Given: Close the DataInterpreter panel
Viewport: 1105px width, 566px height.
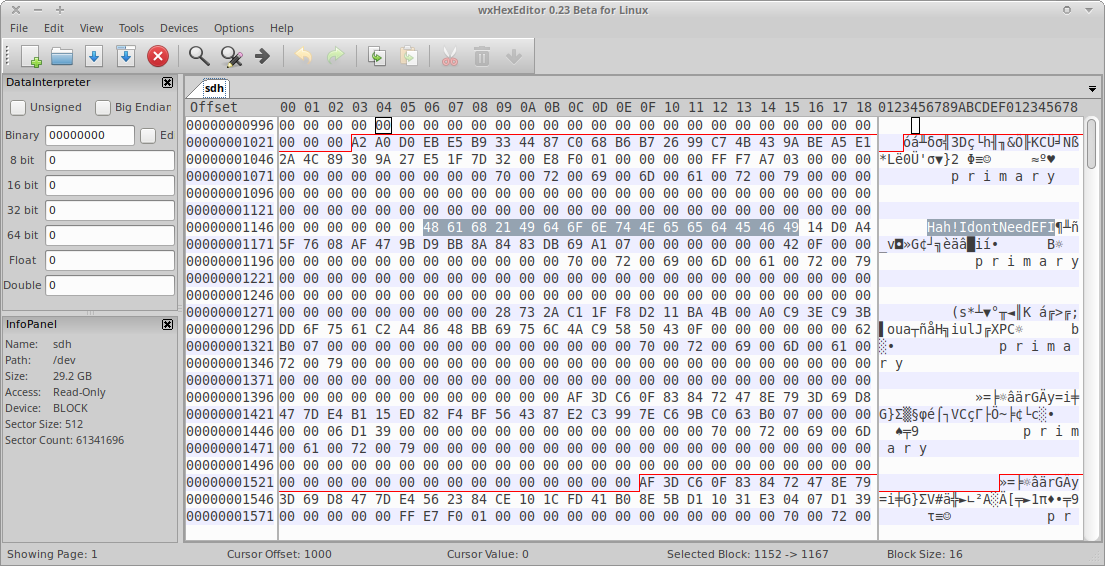Looking at the screenshot, I should coord(167,82).
